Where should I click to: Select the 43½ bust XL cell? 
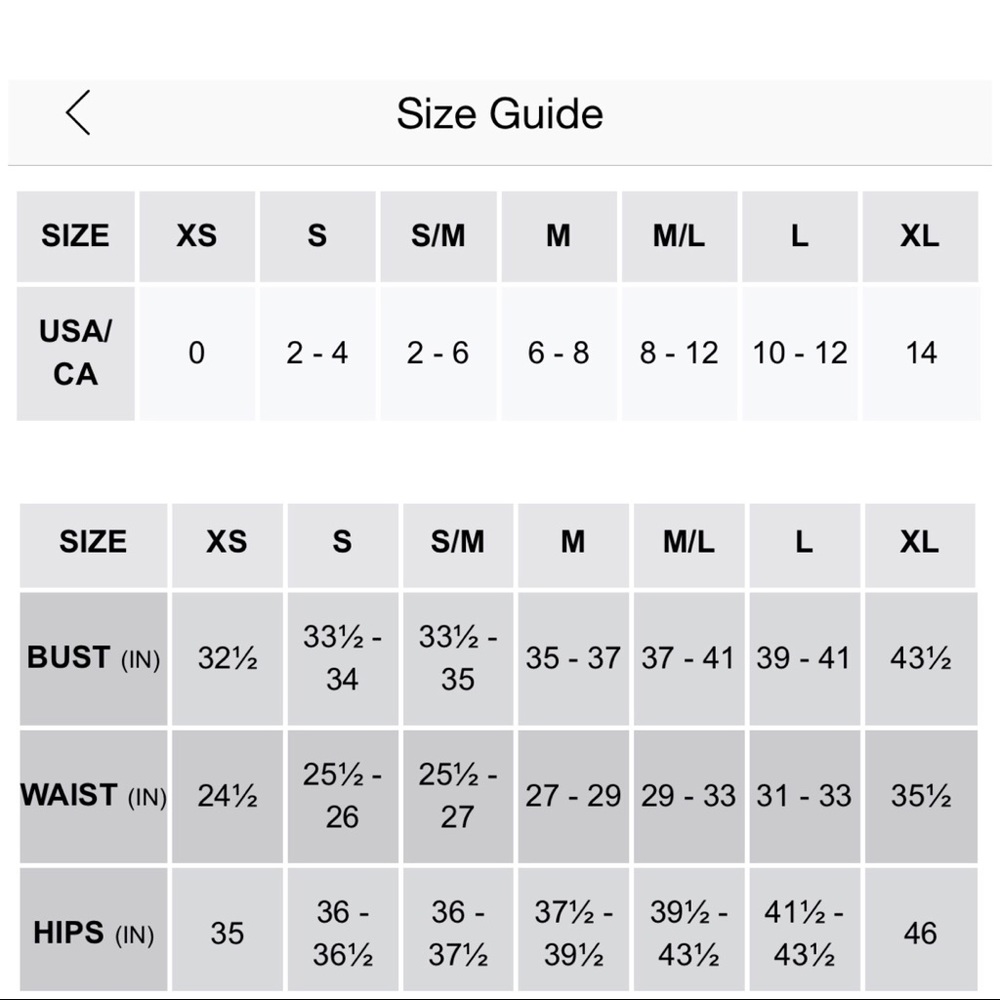921,658
